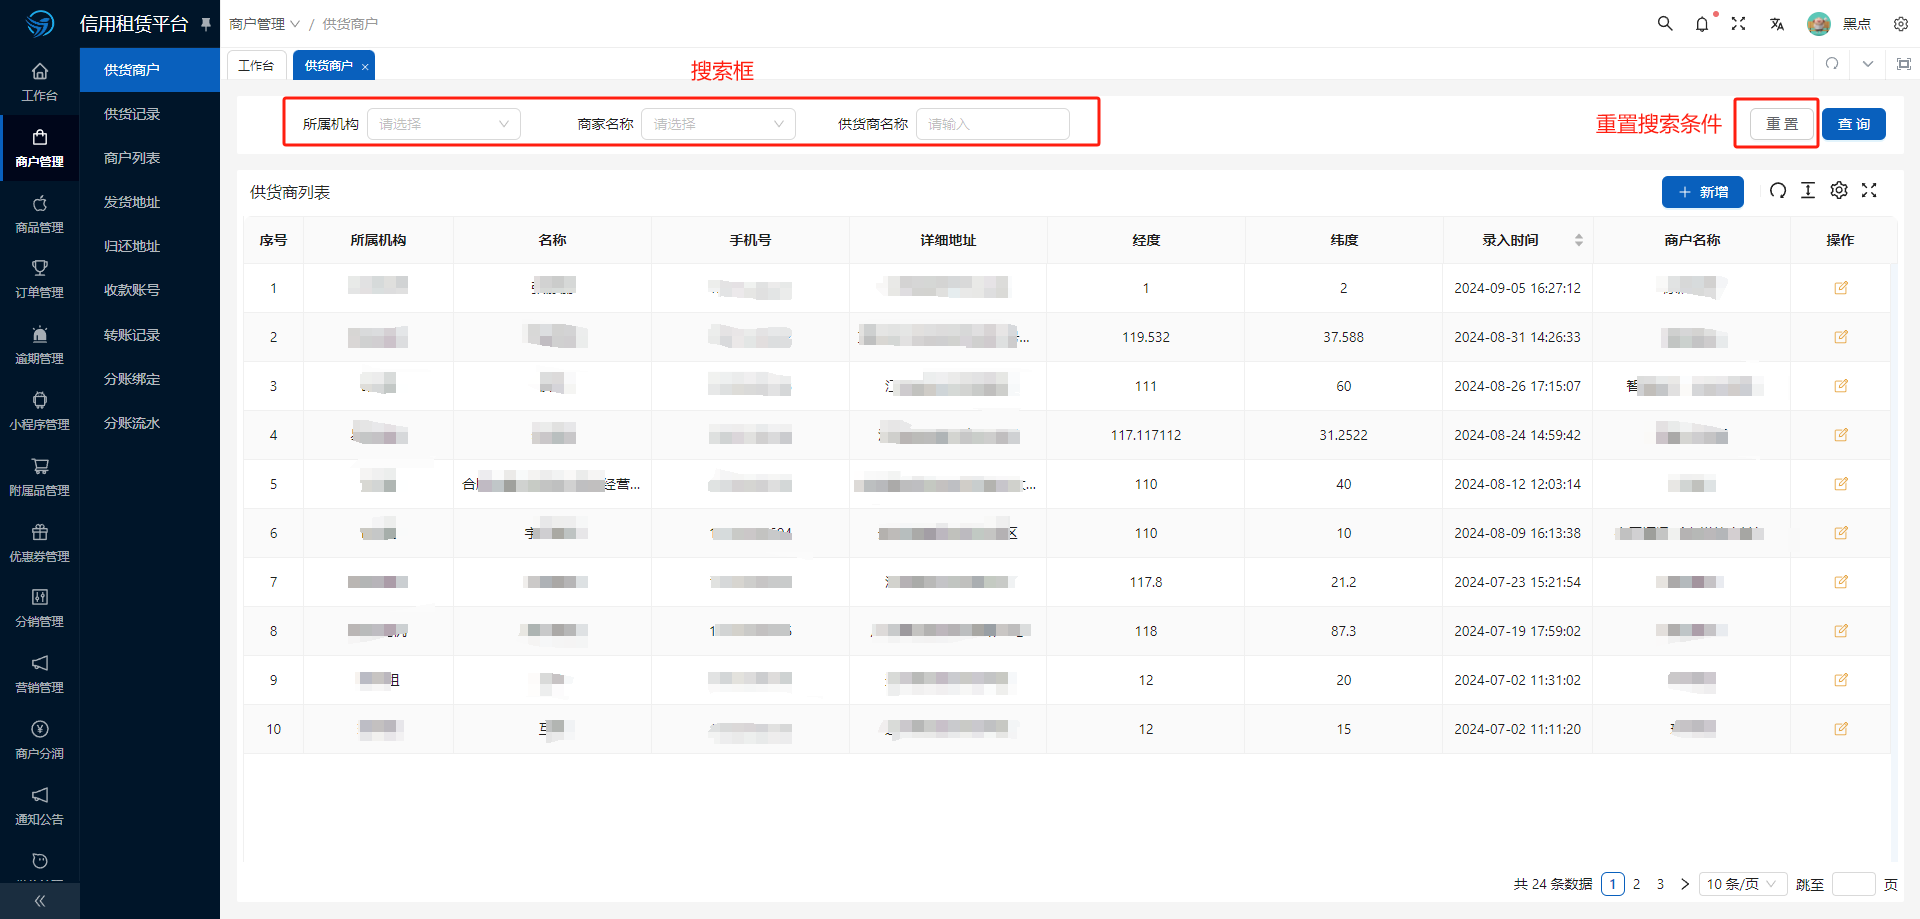The image size is (1920, 919).
Task: Open the 所属机构 dropdown
Action: pyautogui.click(x=444, y=124)
